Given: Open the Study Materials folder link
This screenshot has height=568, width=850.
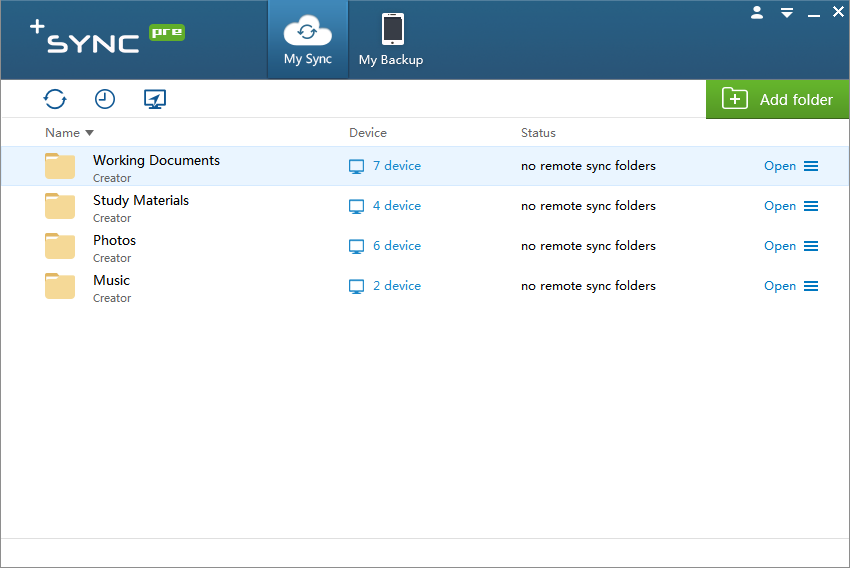Looking at the screenshot, I should tap(779, 206).
